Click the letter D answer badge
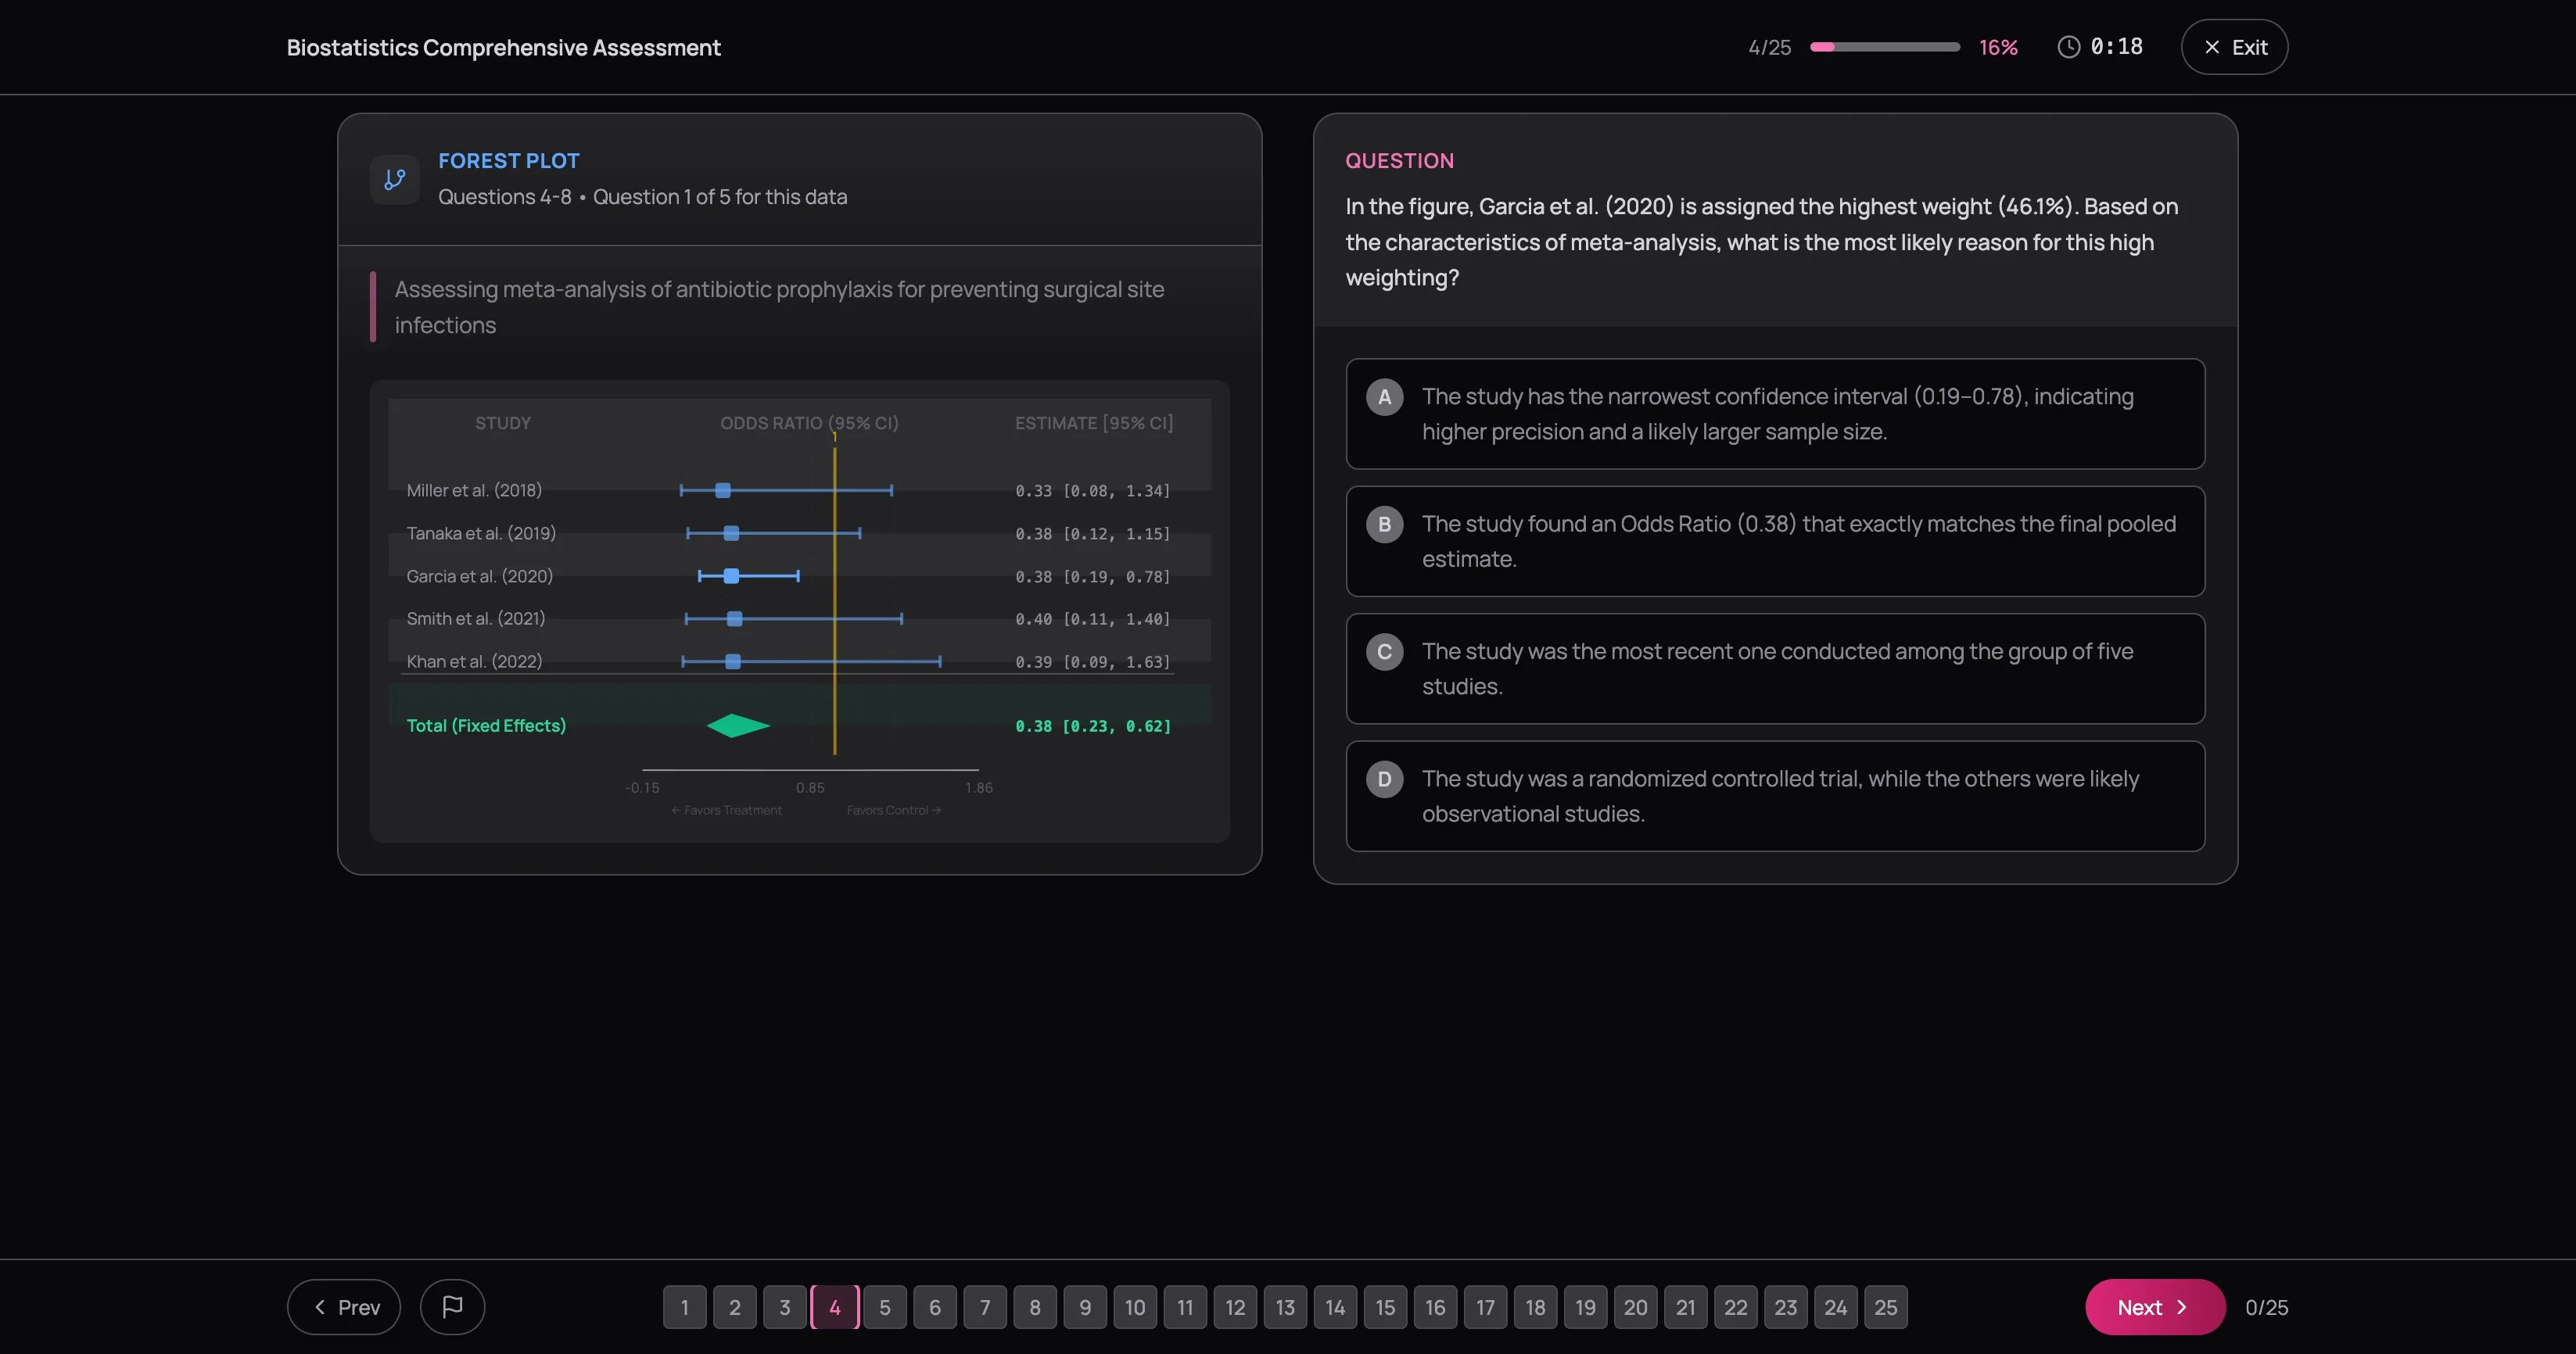Image resolution: width=2576 pixels, height=1354 pixels. (x=1385, y=779)
